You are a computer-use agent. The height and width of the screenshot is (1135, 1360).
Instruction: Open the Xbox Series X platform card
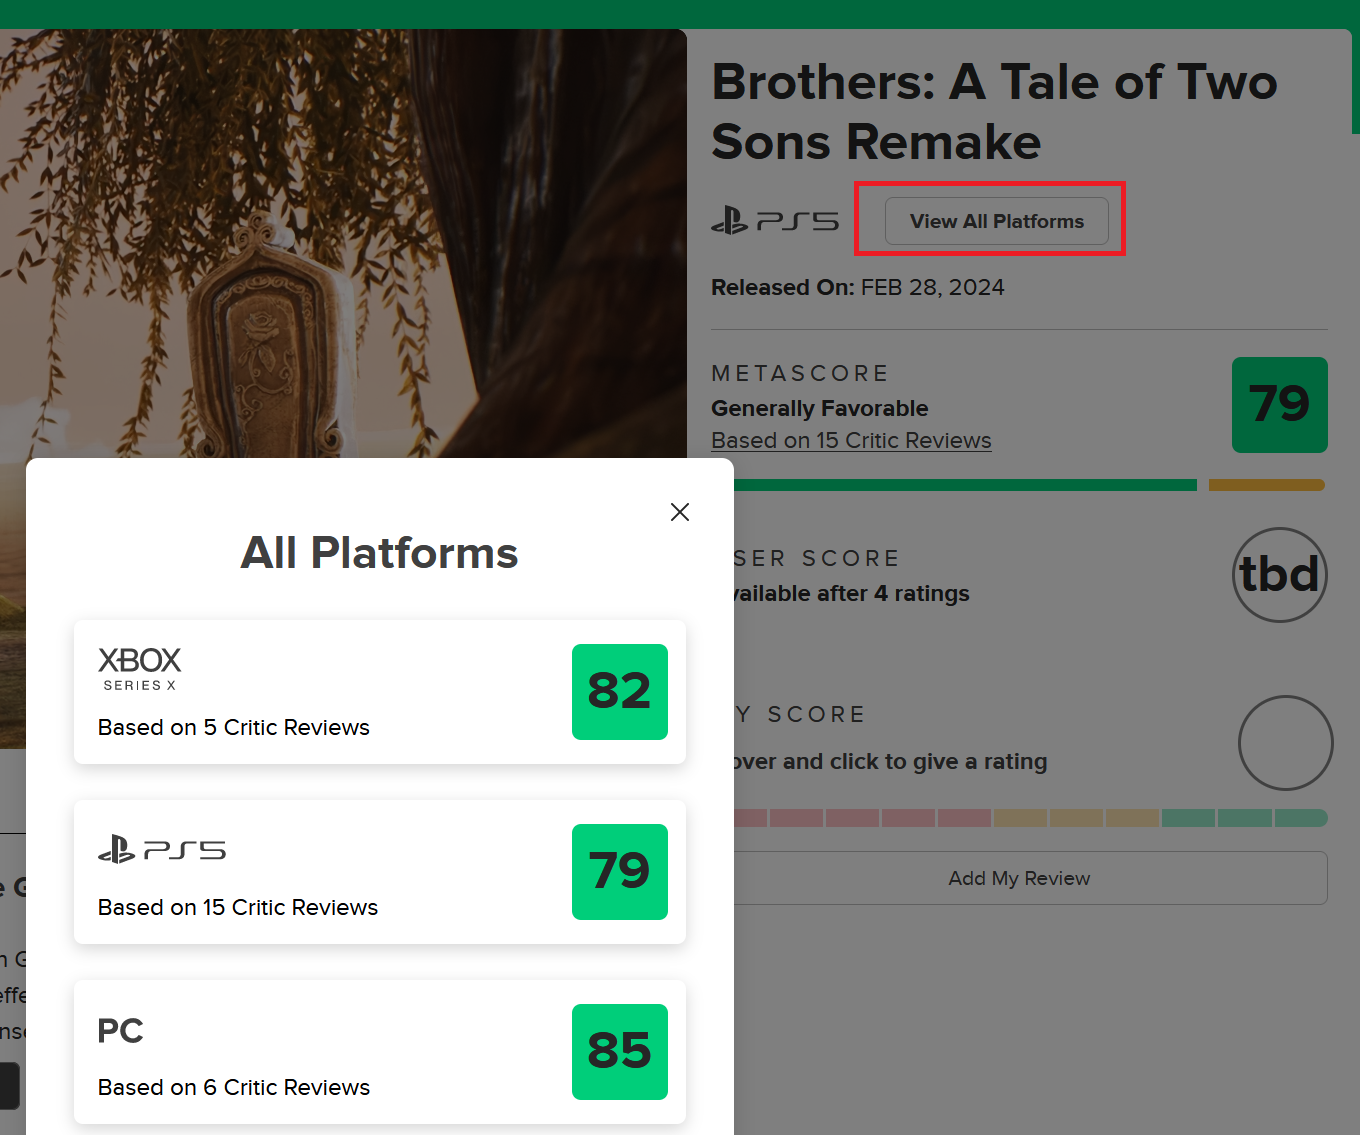pos(380,692)
